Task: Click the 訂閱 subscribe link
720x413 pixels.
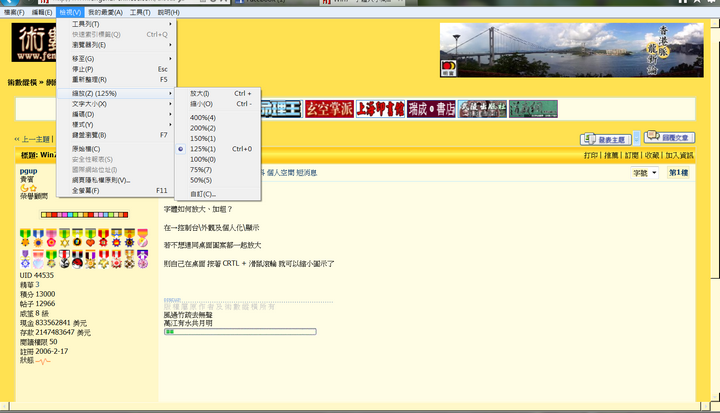Action: 631,155
